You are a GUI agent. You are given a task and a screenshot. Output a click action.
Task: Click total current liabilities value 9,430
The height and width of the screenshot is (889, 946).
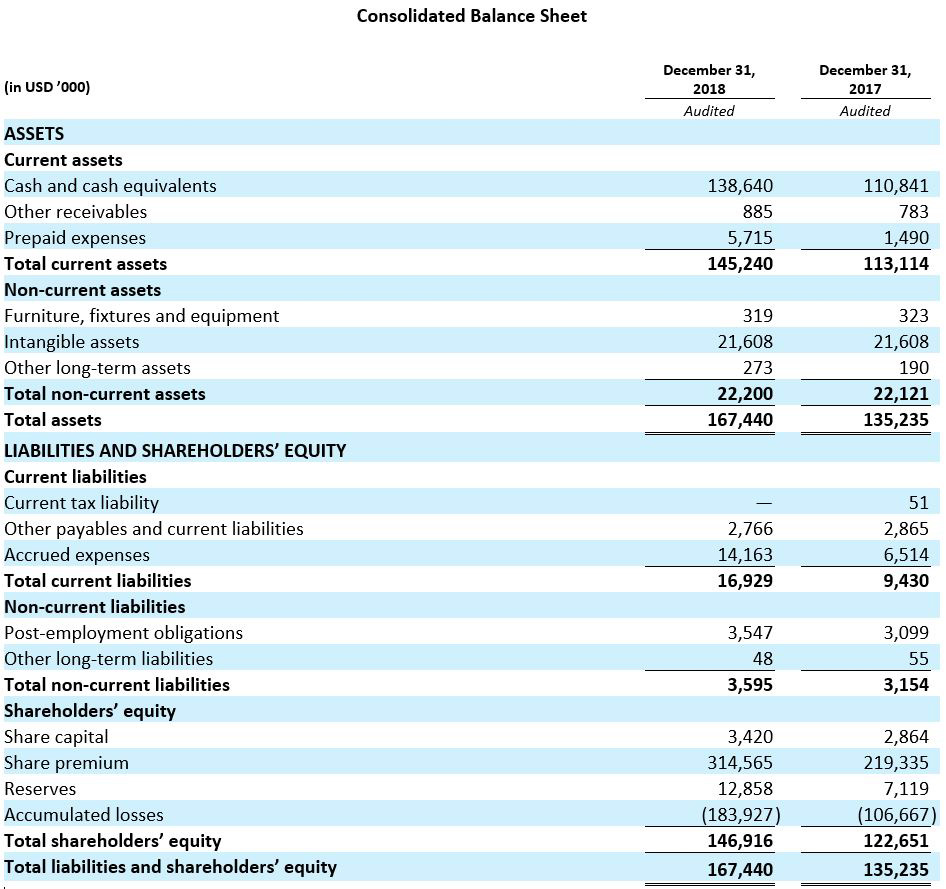pos(906,581)
